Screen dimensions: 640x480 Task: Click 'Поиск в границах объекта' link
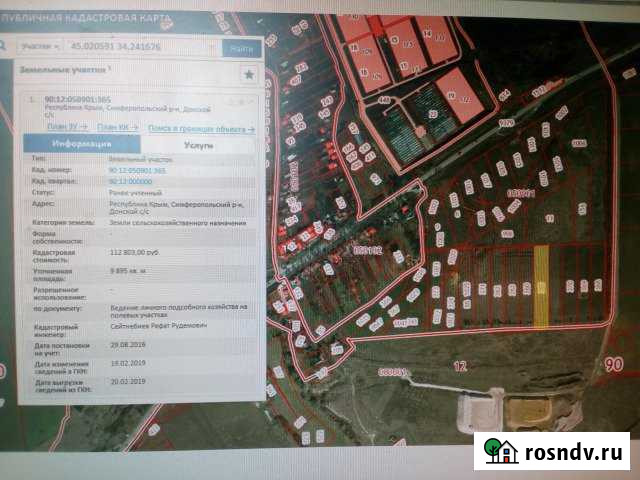200,128
